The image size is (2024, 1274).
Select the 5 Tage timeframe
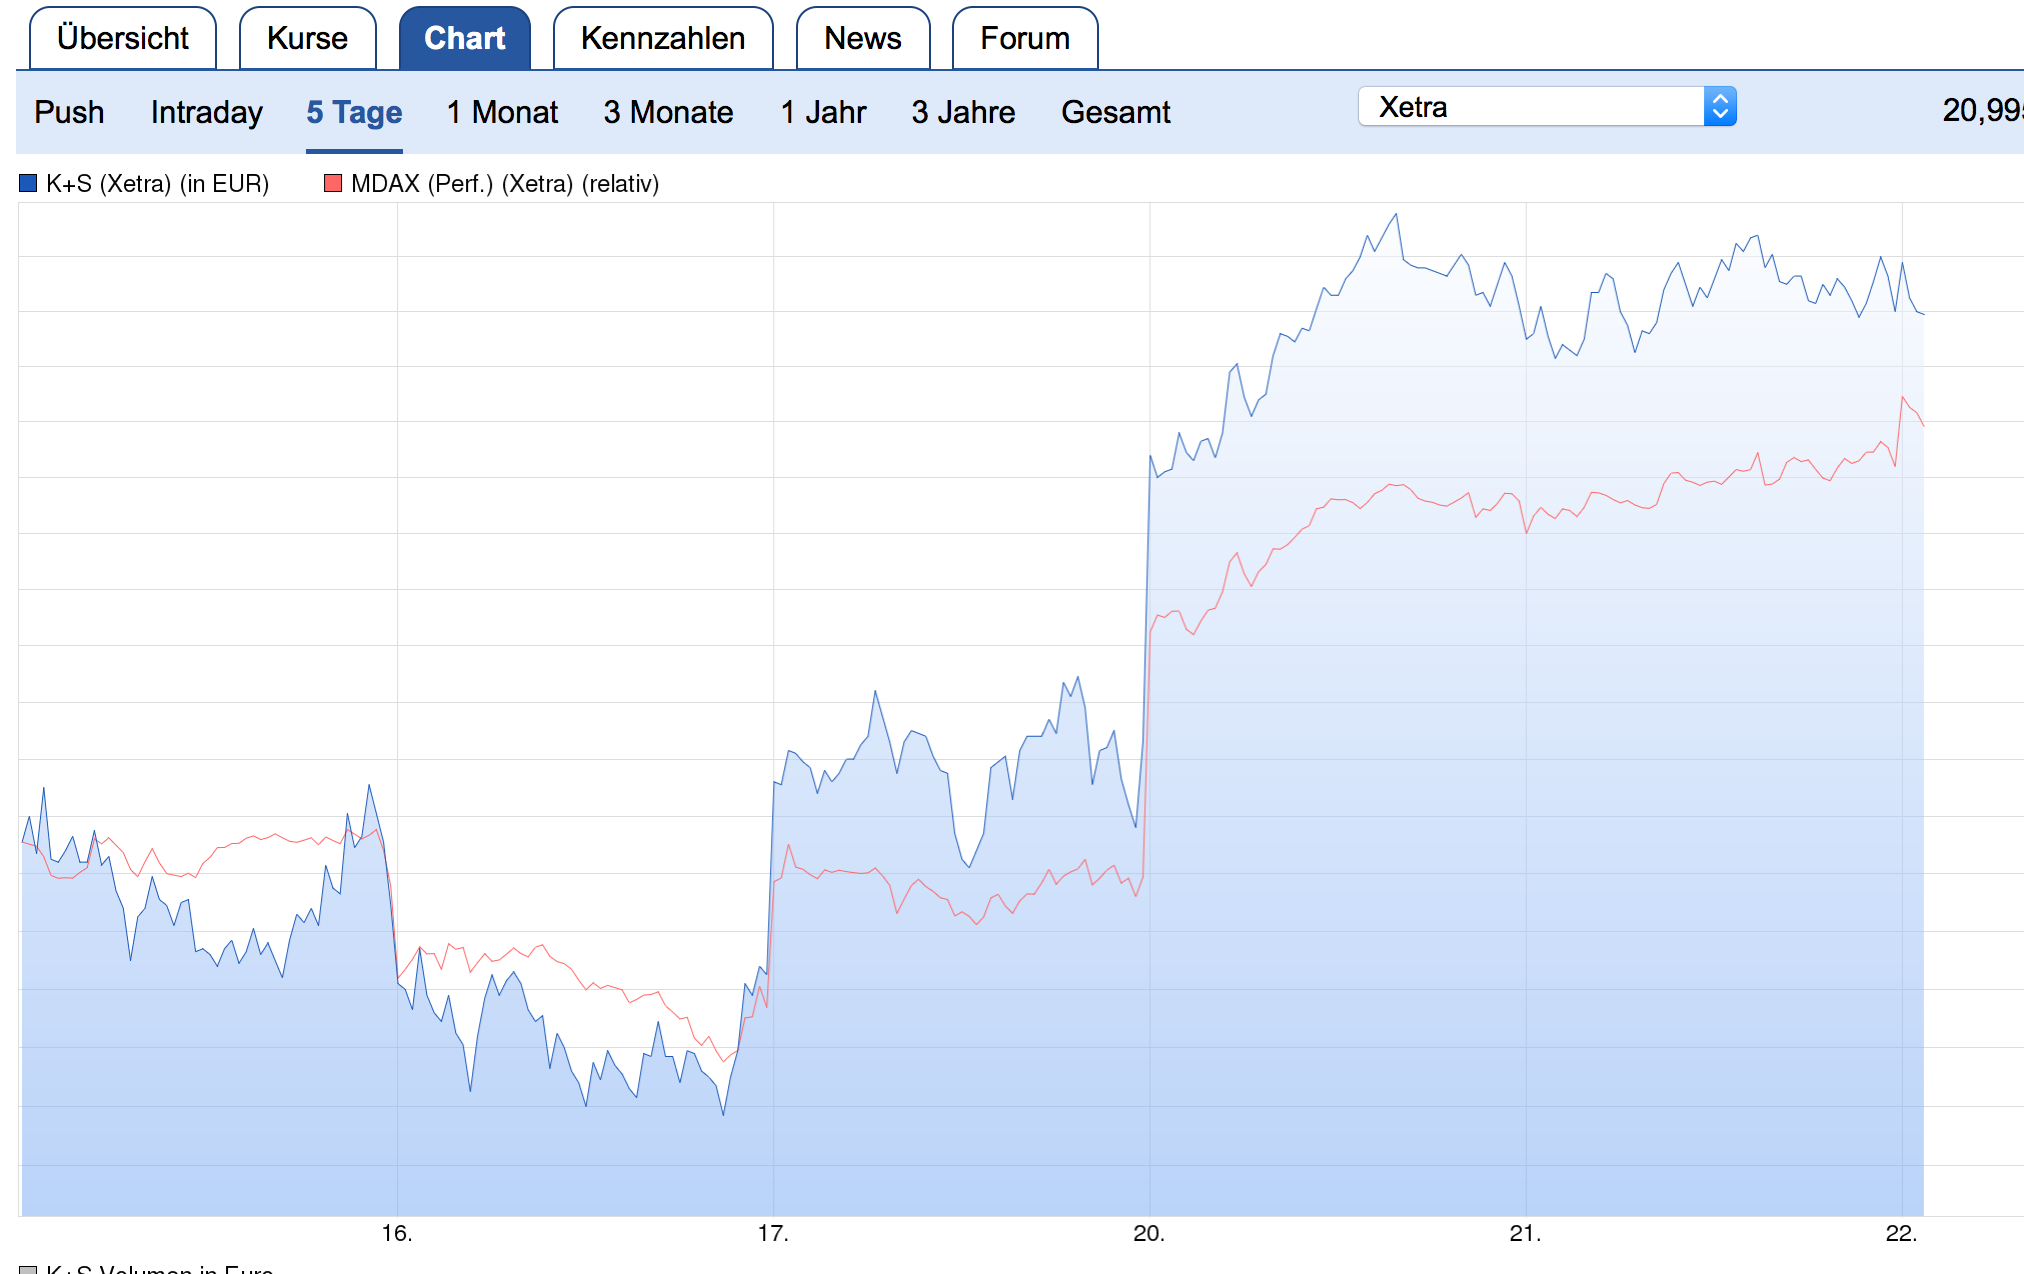pyautogui.click(x=354, y=112)
